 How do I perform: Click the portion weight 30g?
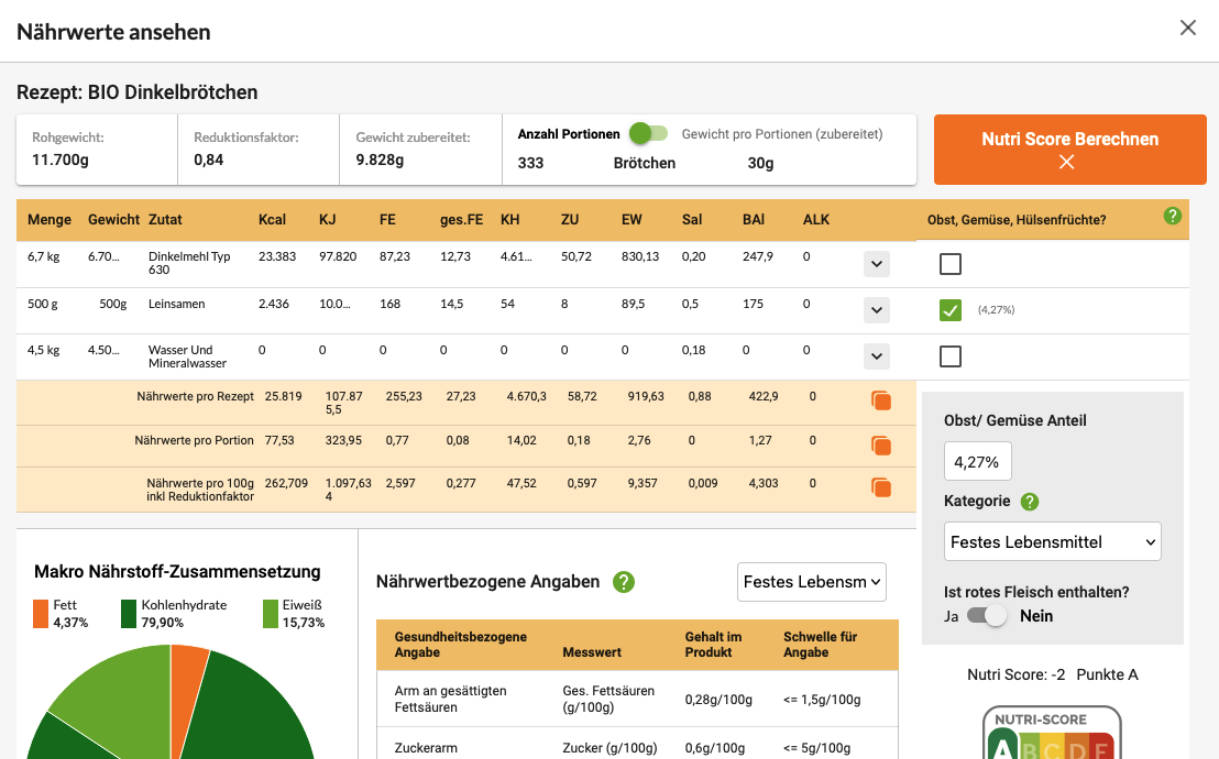tap(761, 163)
